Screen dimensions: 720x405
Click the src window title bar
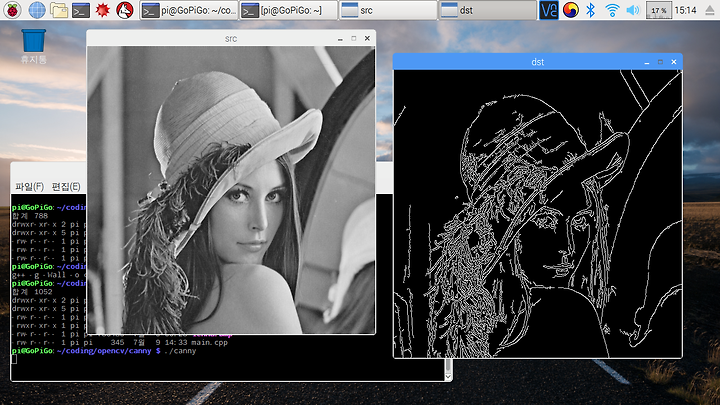point(231,39)
